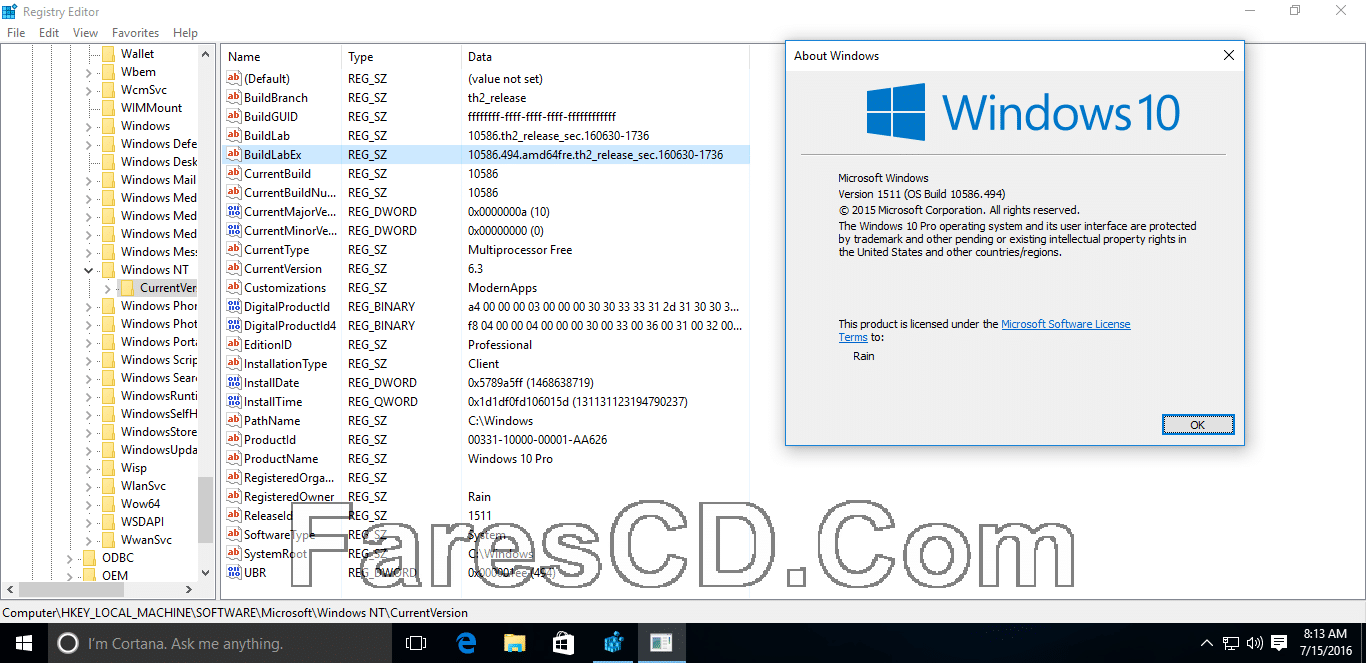Expand the ODBC tree node
Viewport: 1366px width, 663px height.
point(69,558)
